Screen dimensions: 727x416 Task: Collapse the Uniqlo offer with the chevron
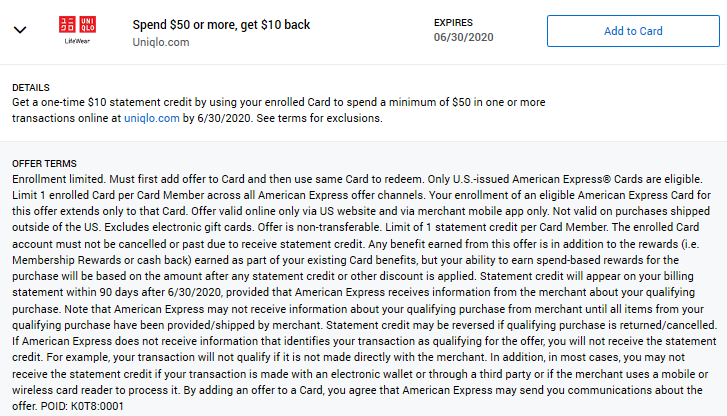click(20, 30)
